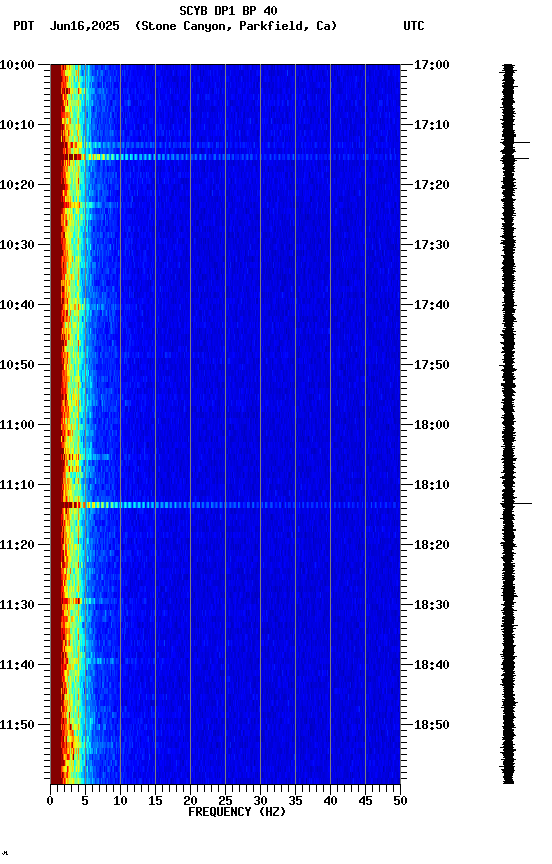
Task: Click the seismogram waveform trace on the right
Action: click(508, 424)
